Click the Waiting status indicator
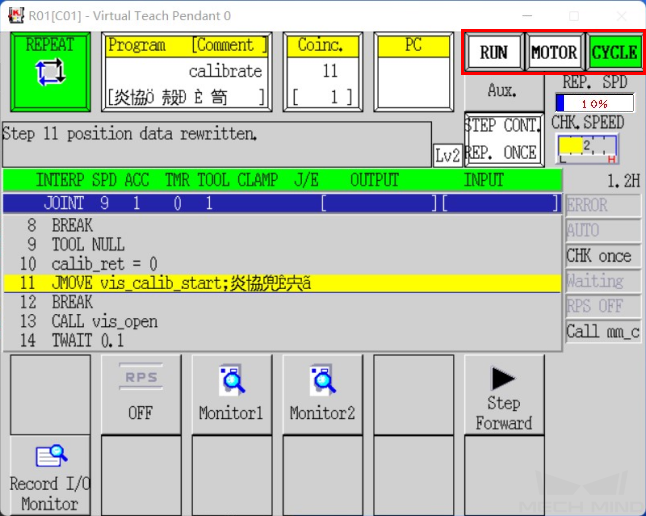Screen dimensions: 646x516 603,281
